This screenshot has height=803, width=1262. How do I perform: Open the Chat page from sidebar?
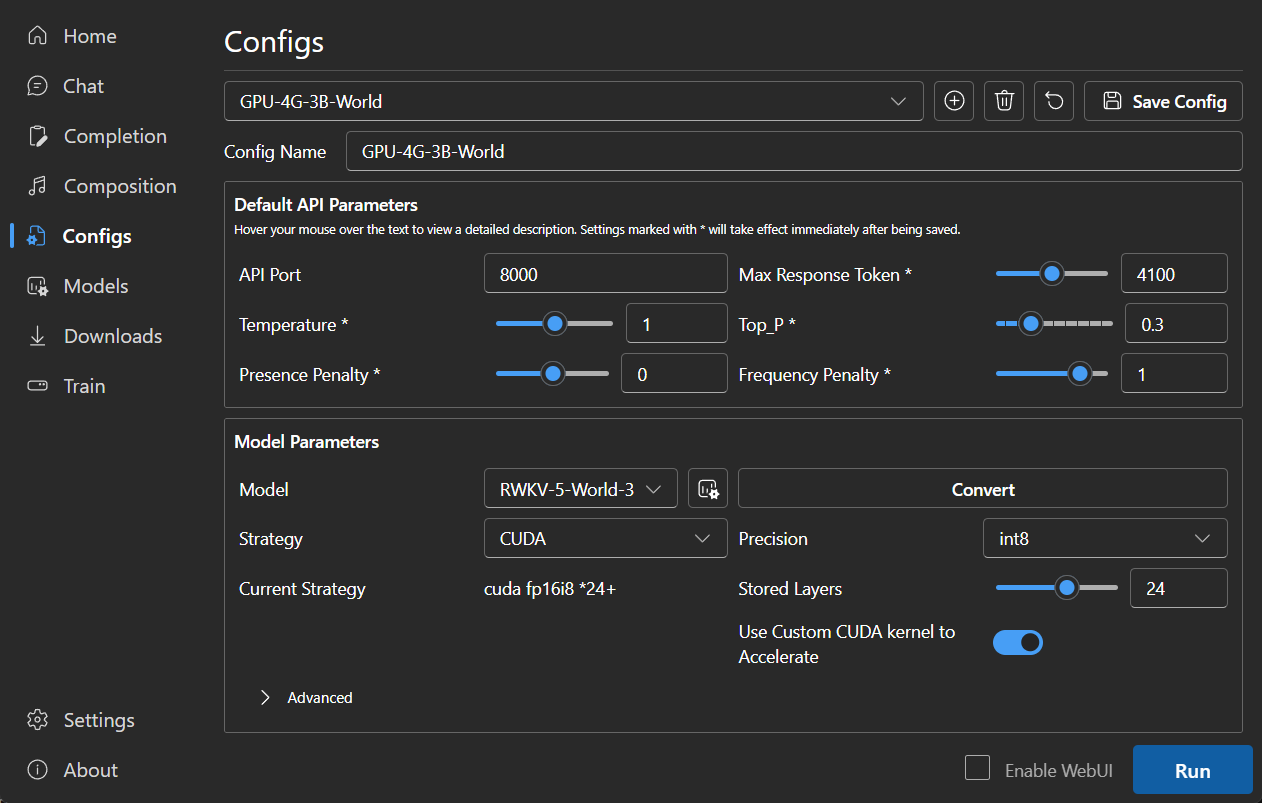[83, 86]
